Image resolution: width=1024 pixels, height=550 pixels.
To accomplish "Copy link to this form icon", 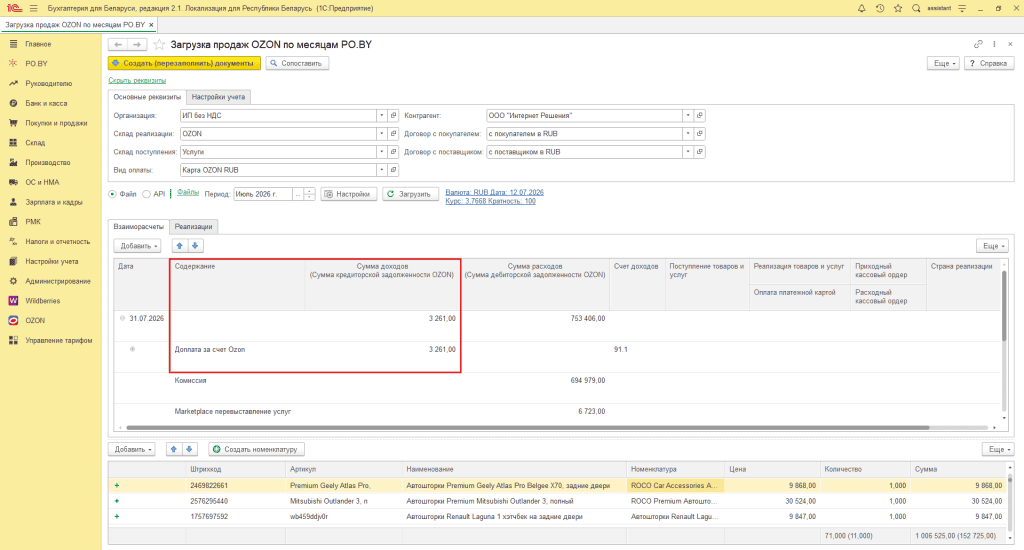I will pyautogui.click(x=978, y=44).
